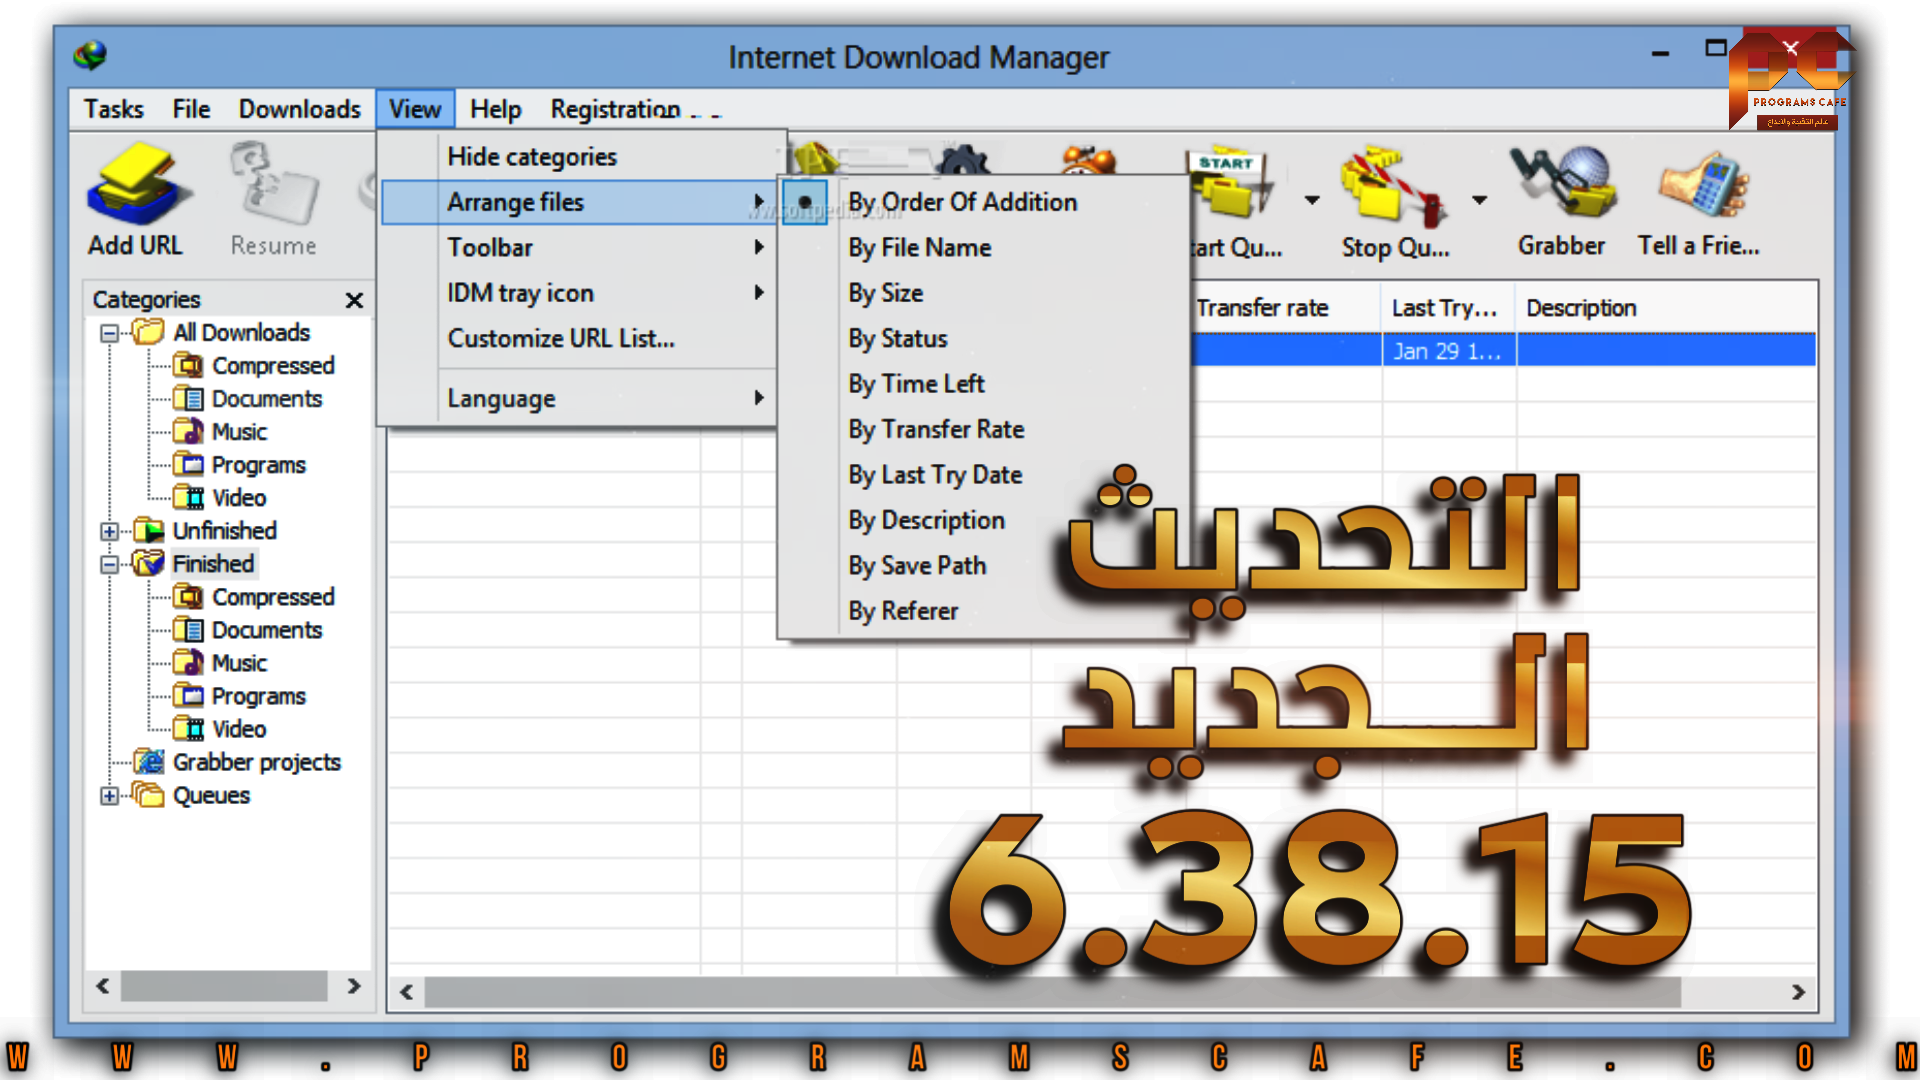Collapse the All Downloads tree node
This screenshot has height=1080, width=1920.
coord(109,333)
